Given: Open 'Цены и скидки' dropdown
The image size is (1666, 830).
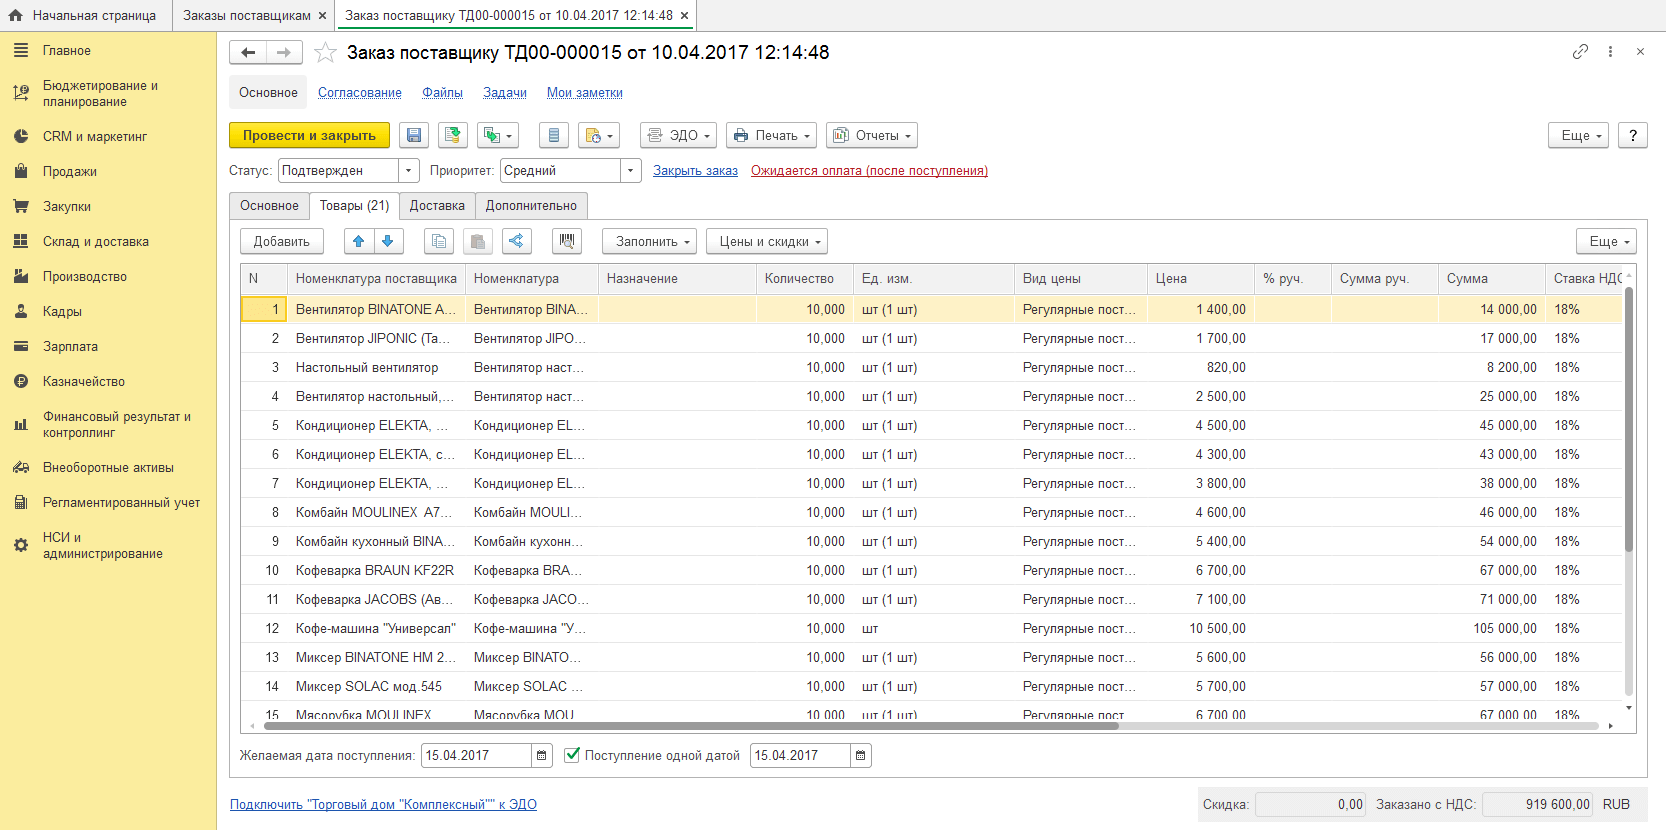Looking at the screenshot, I should (766, 242).
